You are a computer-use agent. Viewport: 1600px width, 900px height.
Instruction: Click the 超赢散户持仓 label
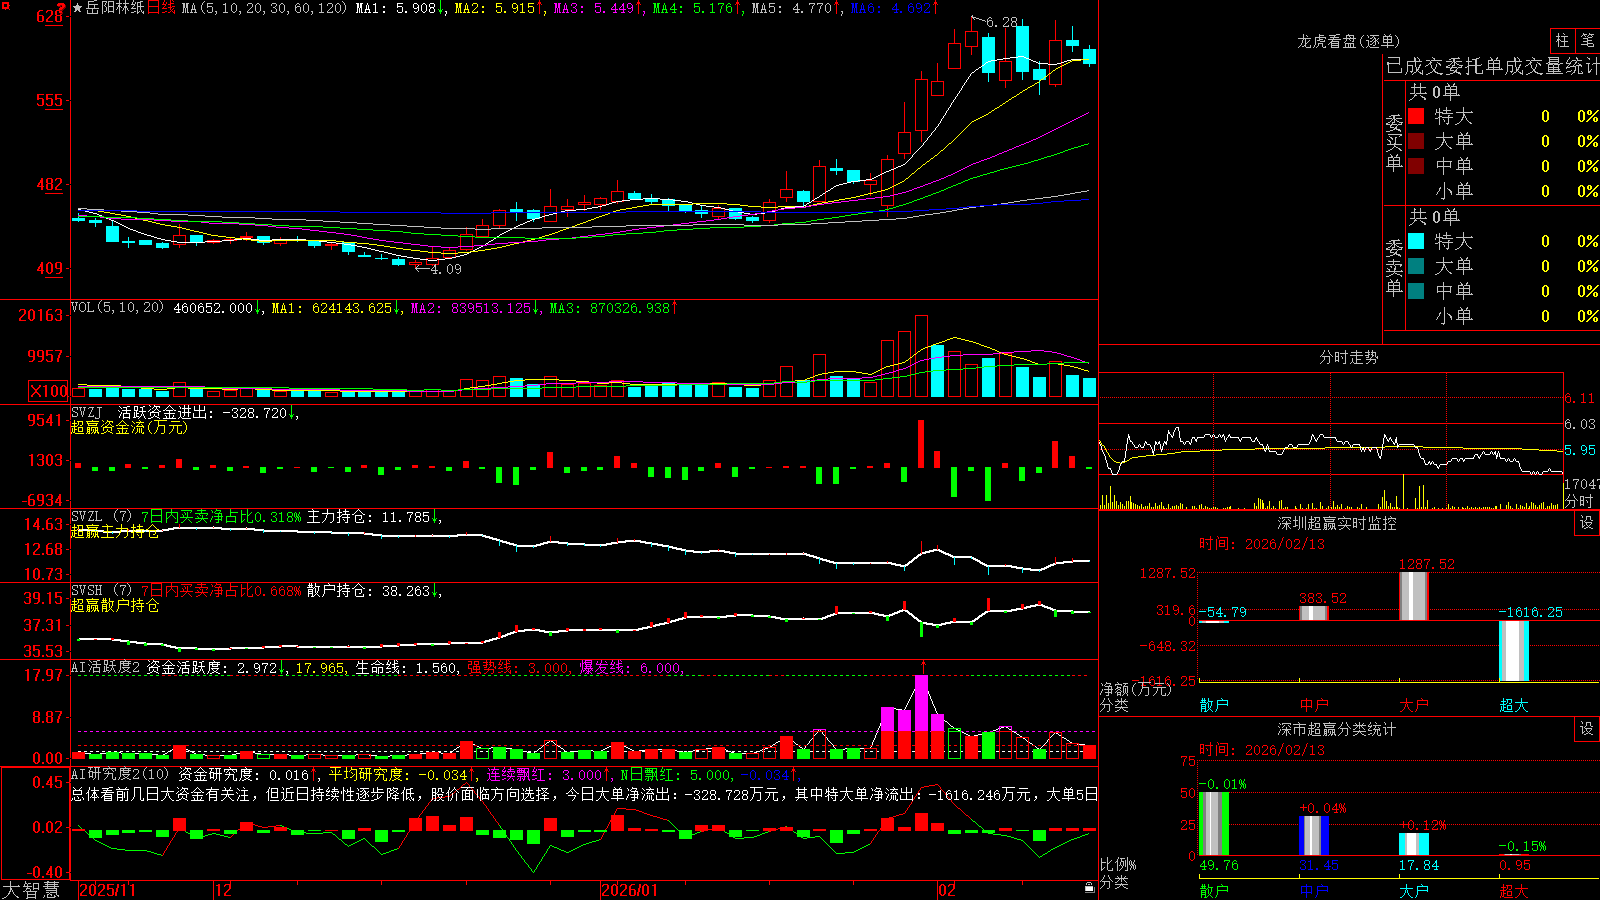115,605
